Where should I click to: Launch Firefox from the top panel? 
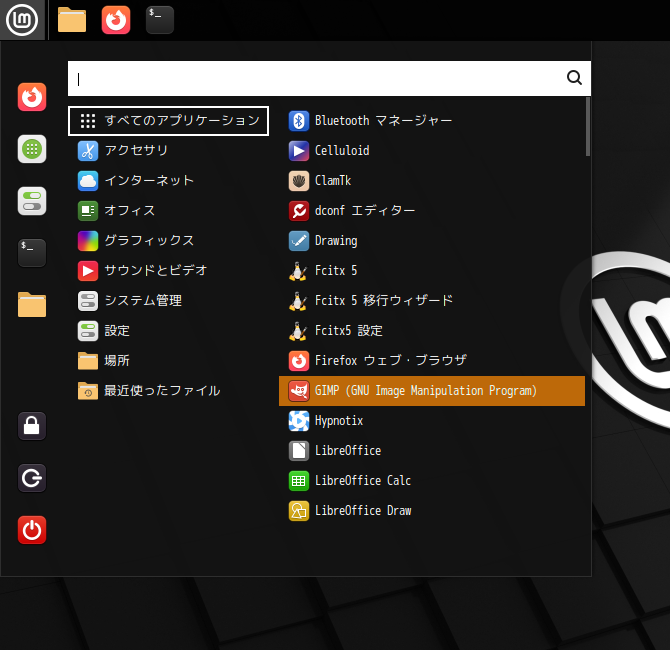click(116, 20)
